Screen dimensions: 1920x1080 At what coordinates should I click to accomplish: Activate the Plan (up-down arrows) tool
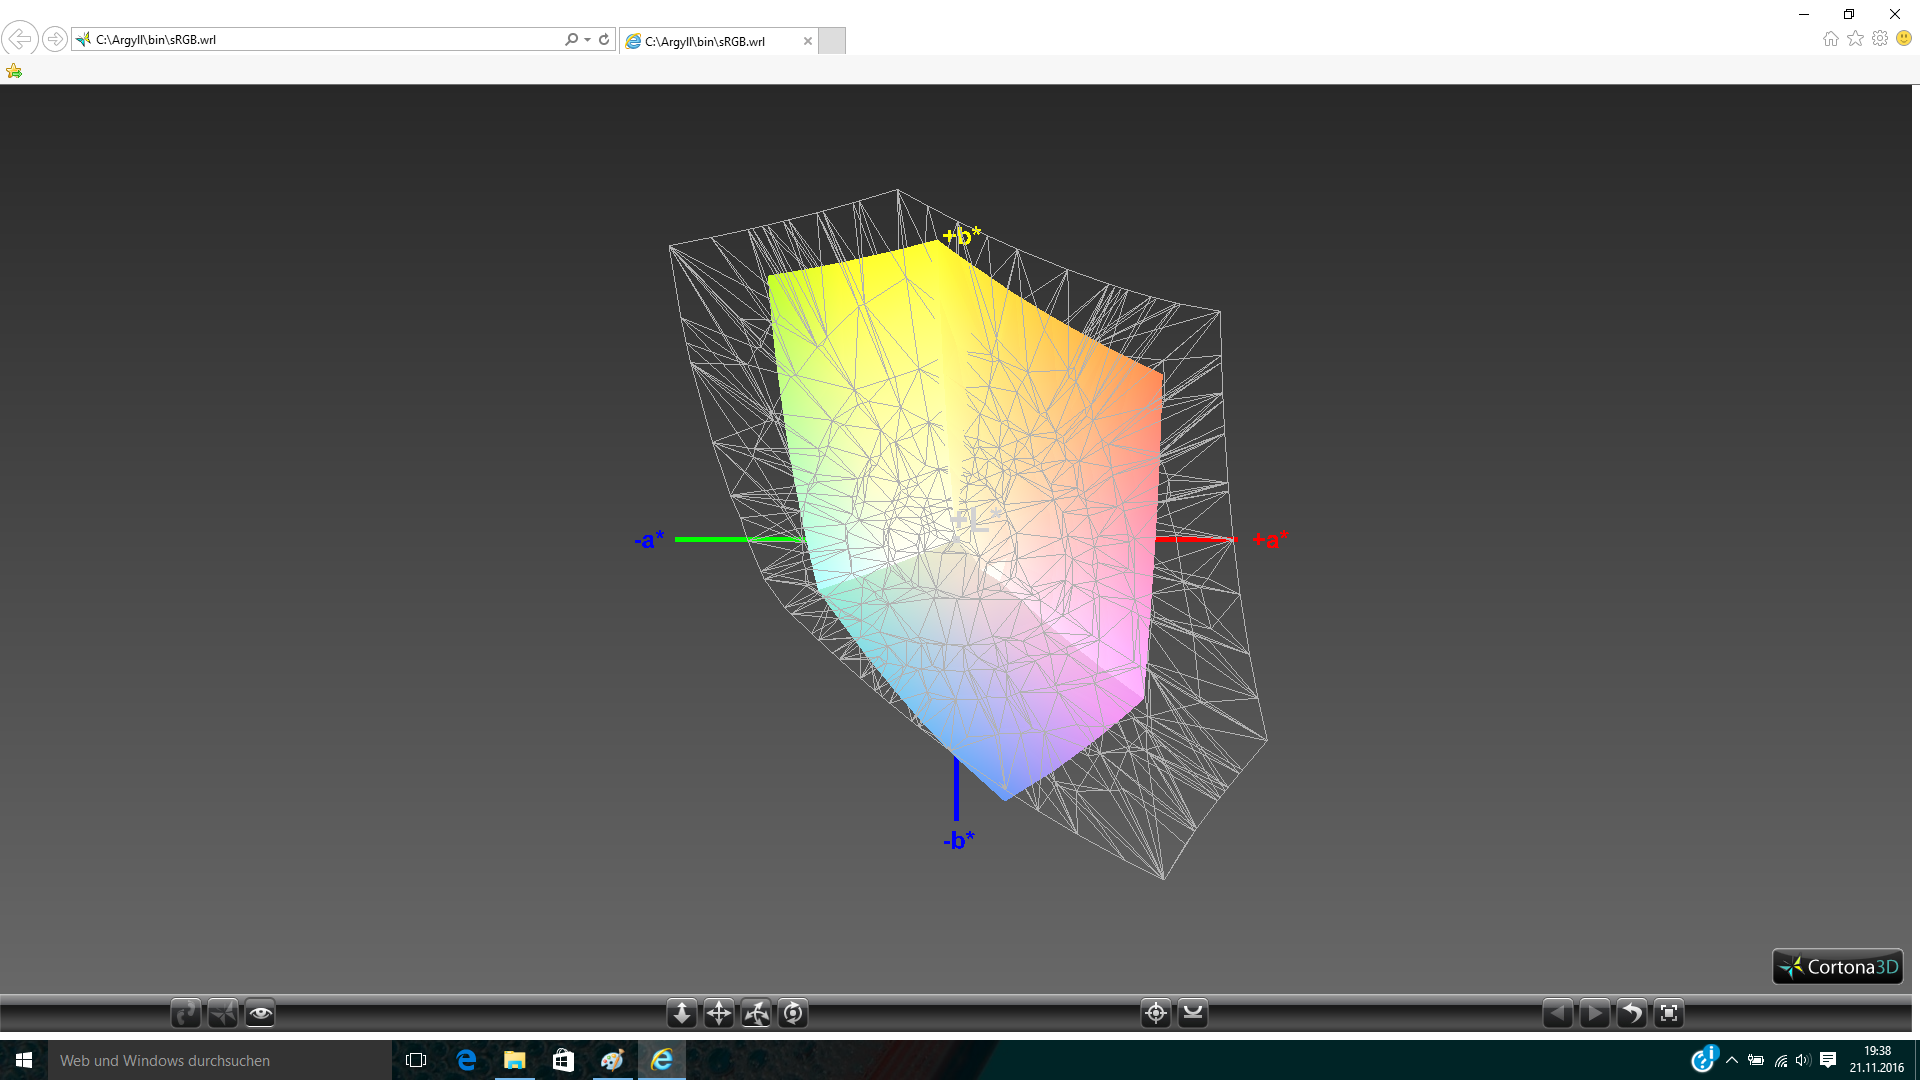(x=682, y=1013)
